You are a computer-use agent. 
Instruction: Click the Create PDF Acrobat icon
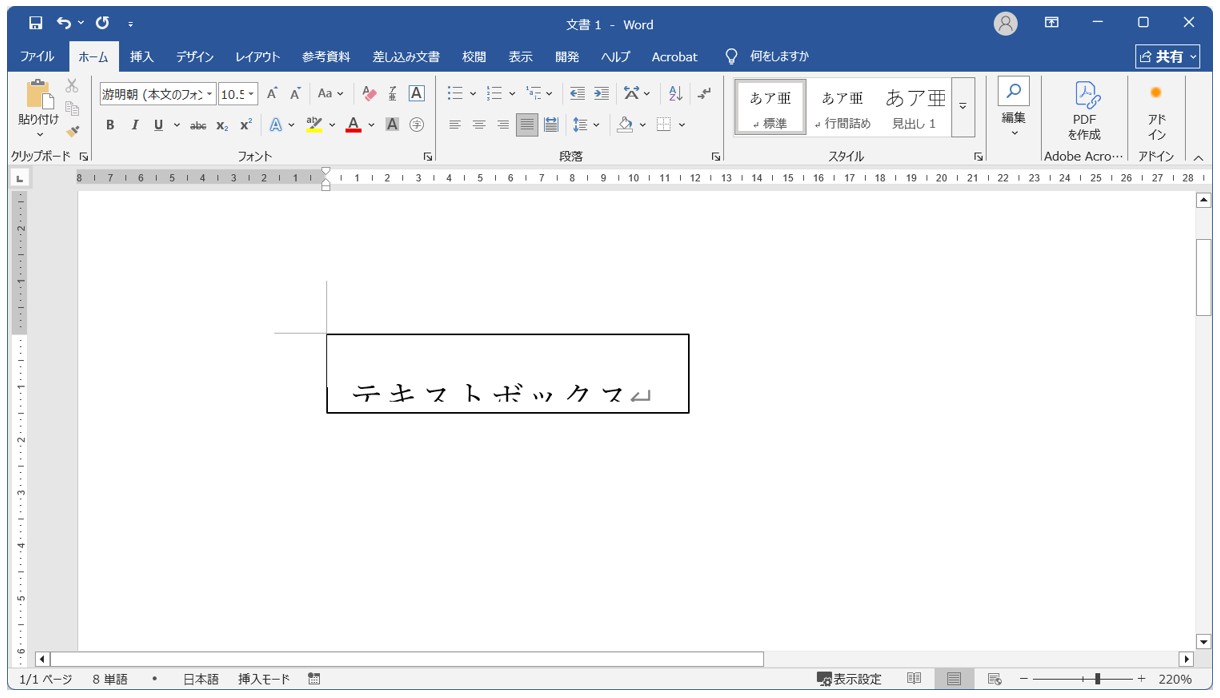(1086, 95)
